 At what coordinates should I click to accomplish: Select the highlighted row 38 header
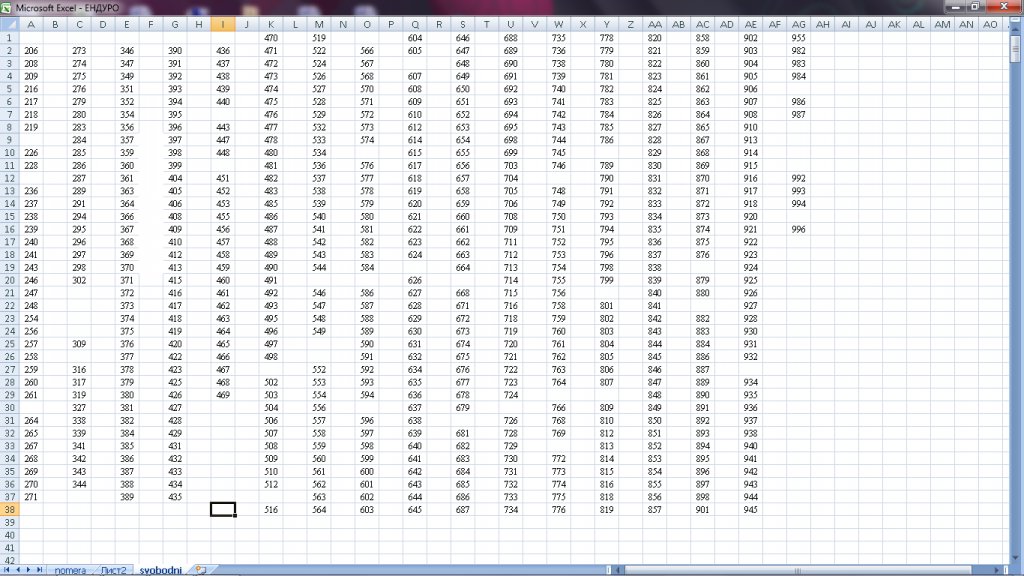coord(9,509)
